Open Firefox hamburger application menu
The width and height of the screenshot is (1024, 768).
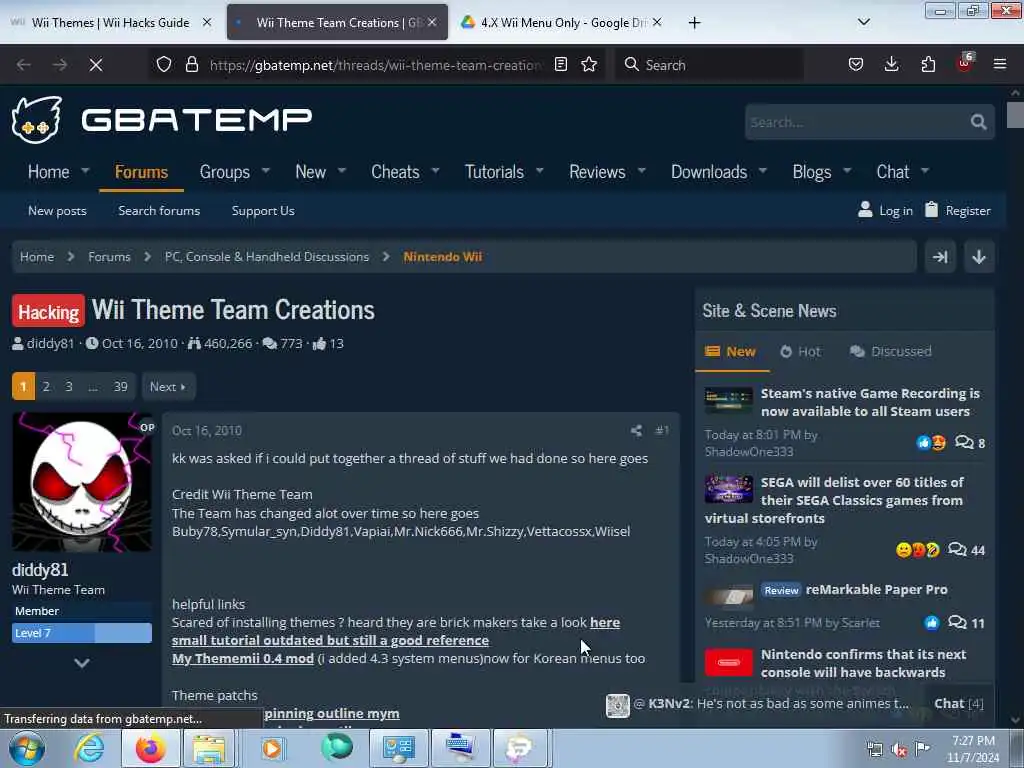pos(999,64)
